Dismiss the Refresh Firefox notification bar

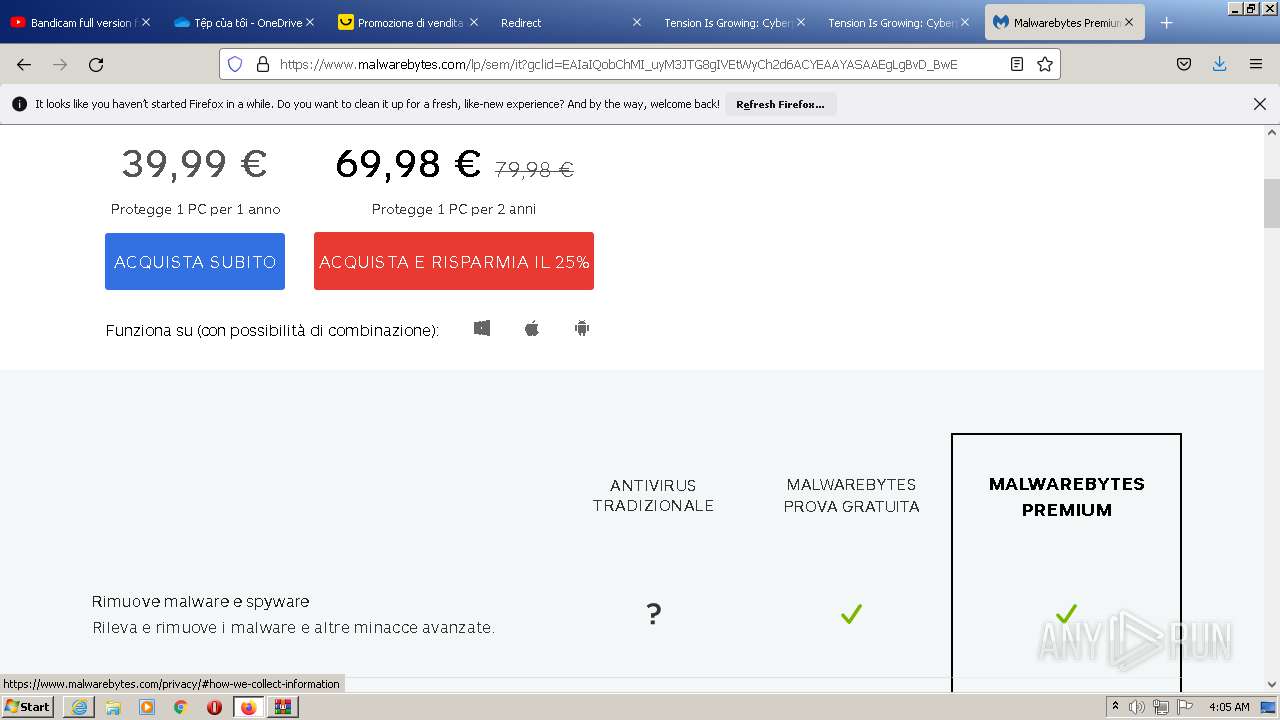point(1260,104)
